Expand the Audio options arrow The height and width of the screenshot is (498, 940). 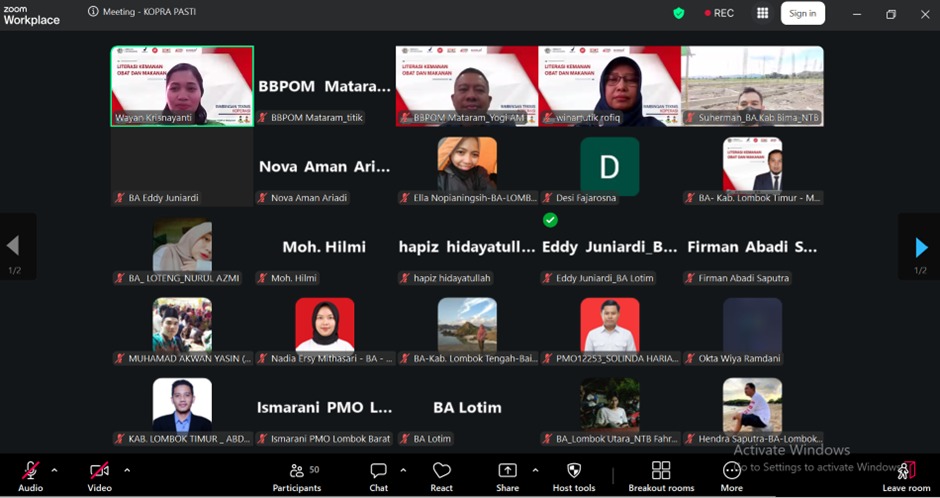tap(55, 470)
